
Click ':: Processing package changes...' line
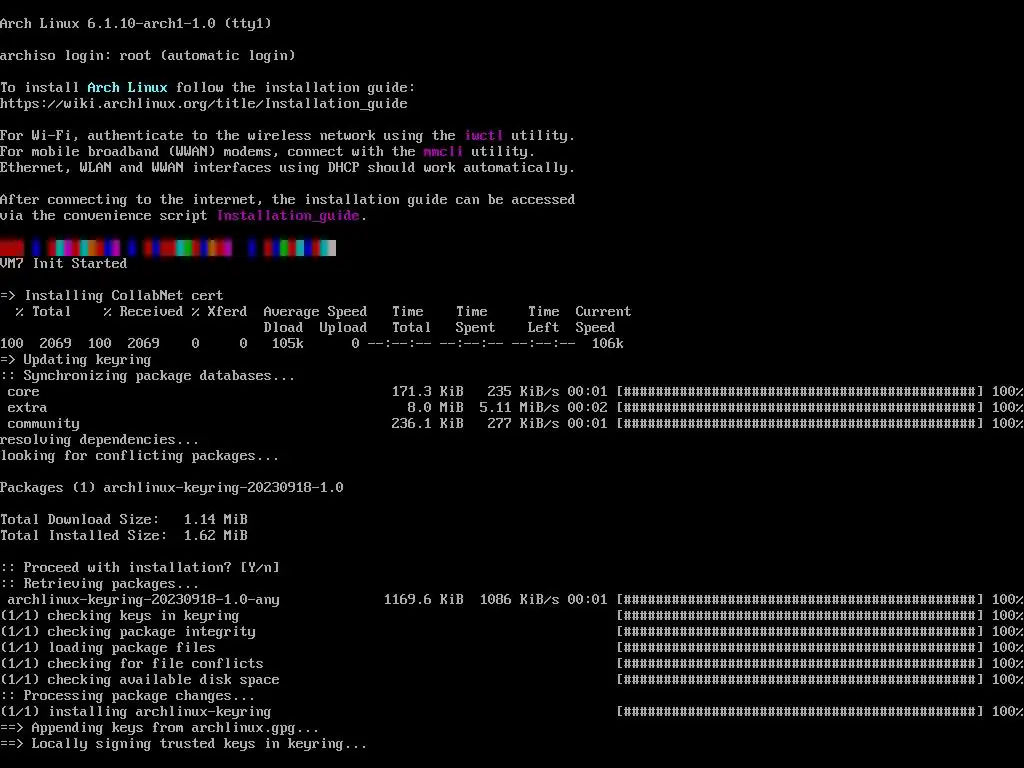tap(128, 696)
